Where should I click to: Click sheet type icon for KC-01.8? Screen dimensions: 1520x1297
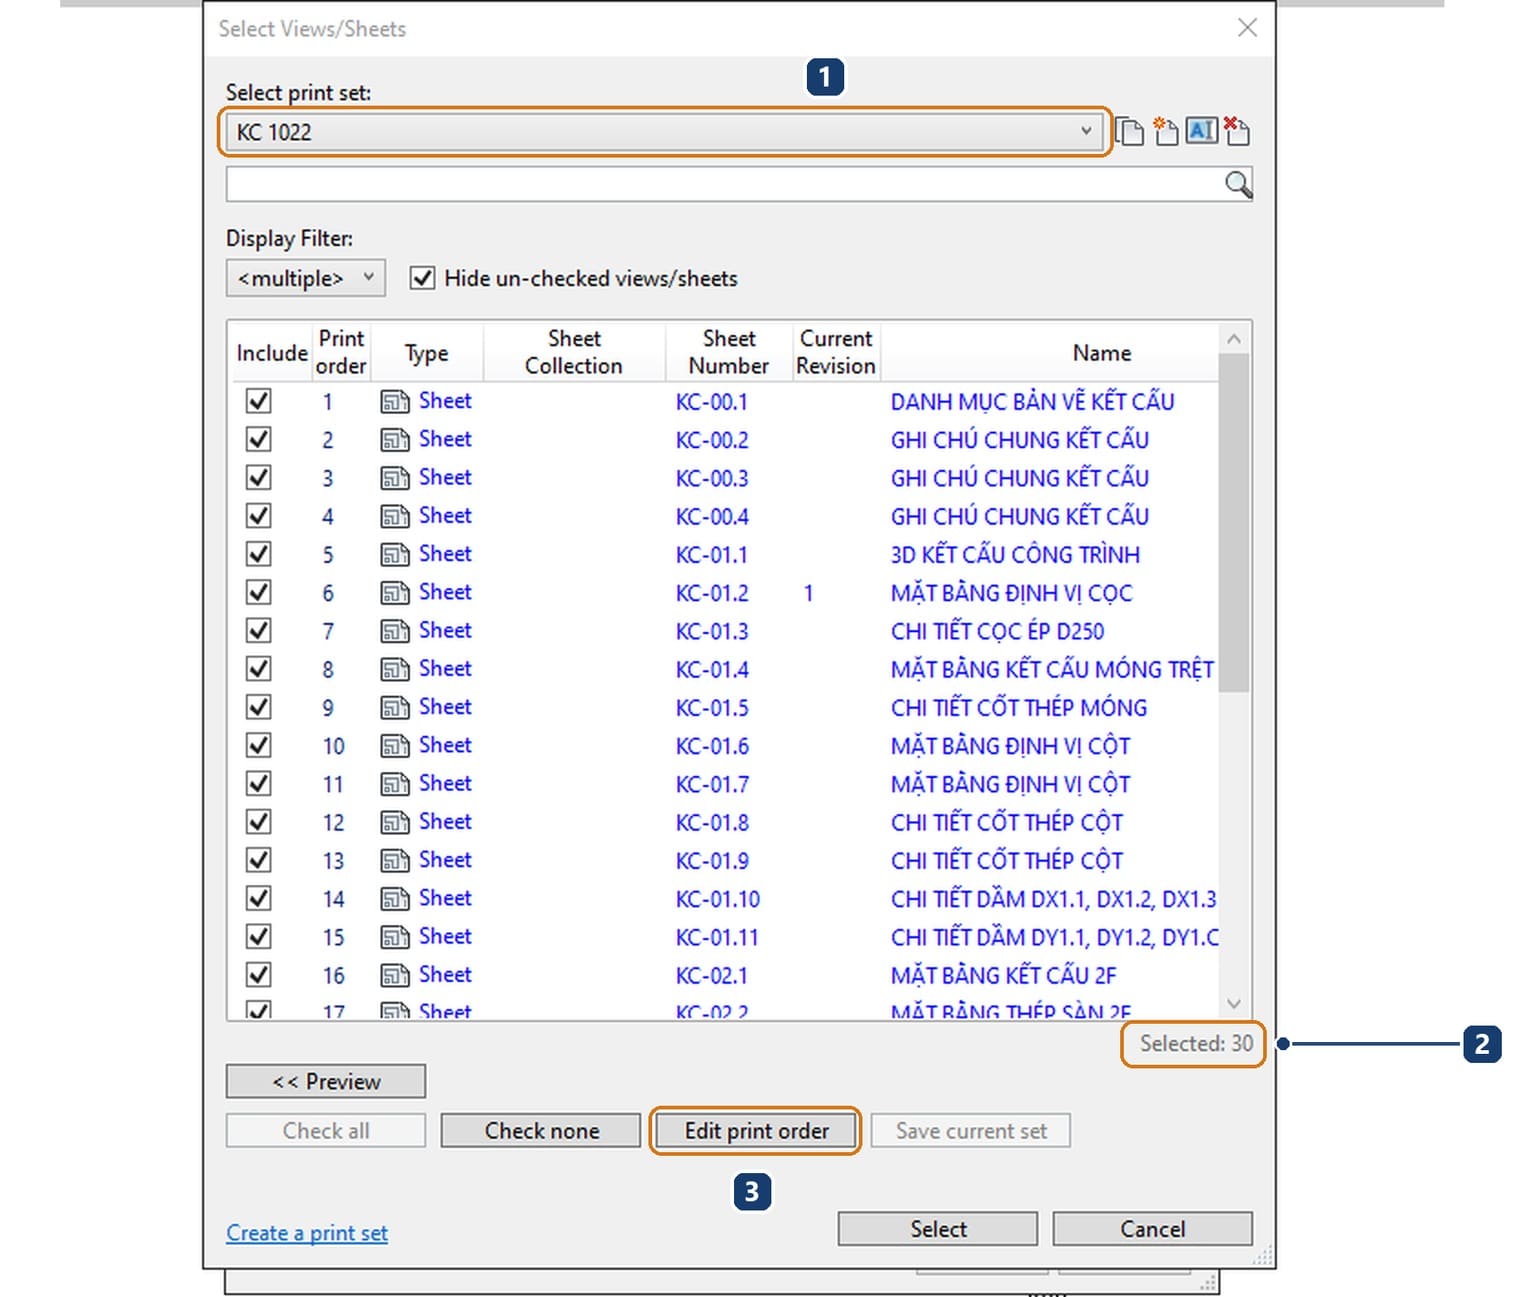pos(395,822)
